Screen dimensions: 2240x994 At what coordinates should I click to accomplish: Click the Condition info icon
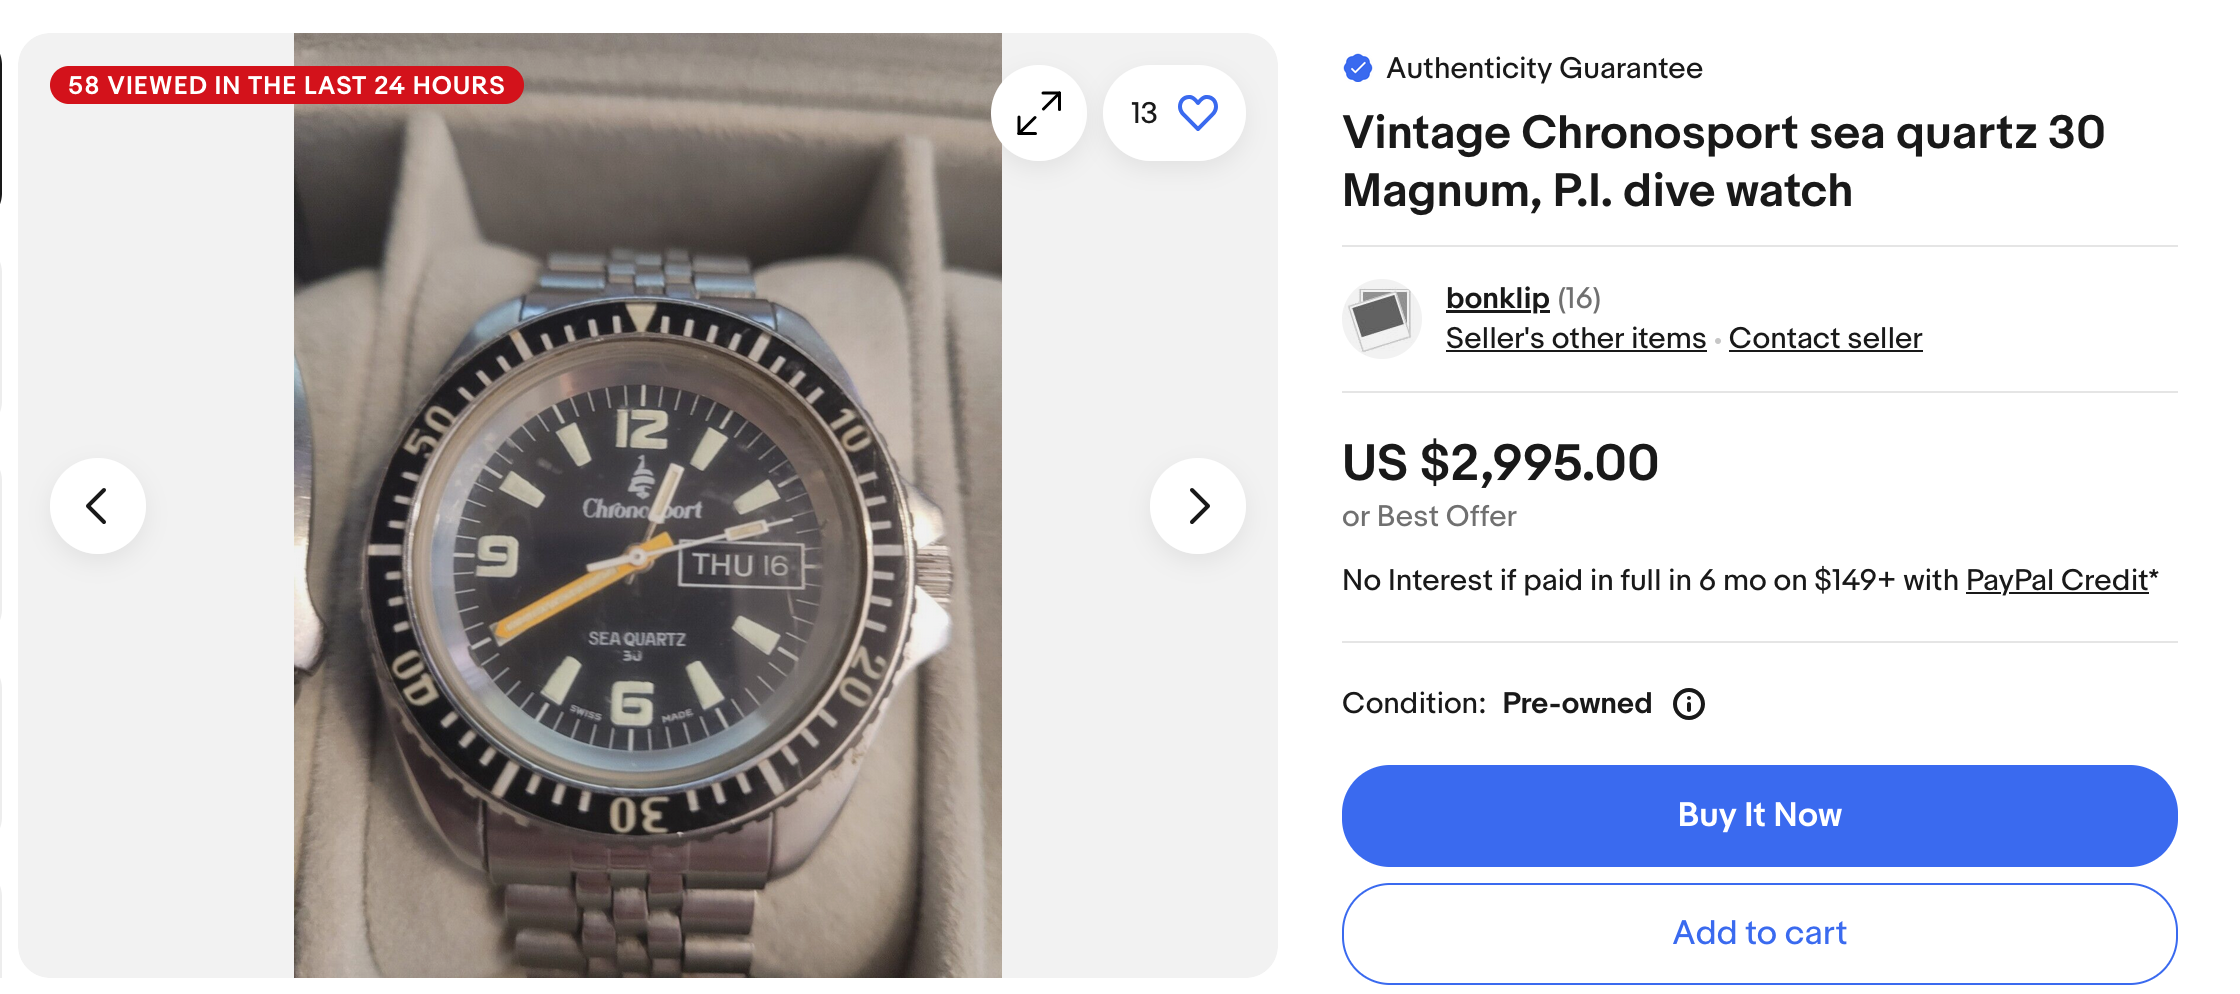1689,704
